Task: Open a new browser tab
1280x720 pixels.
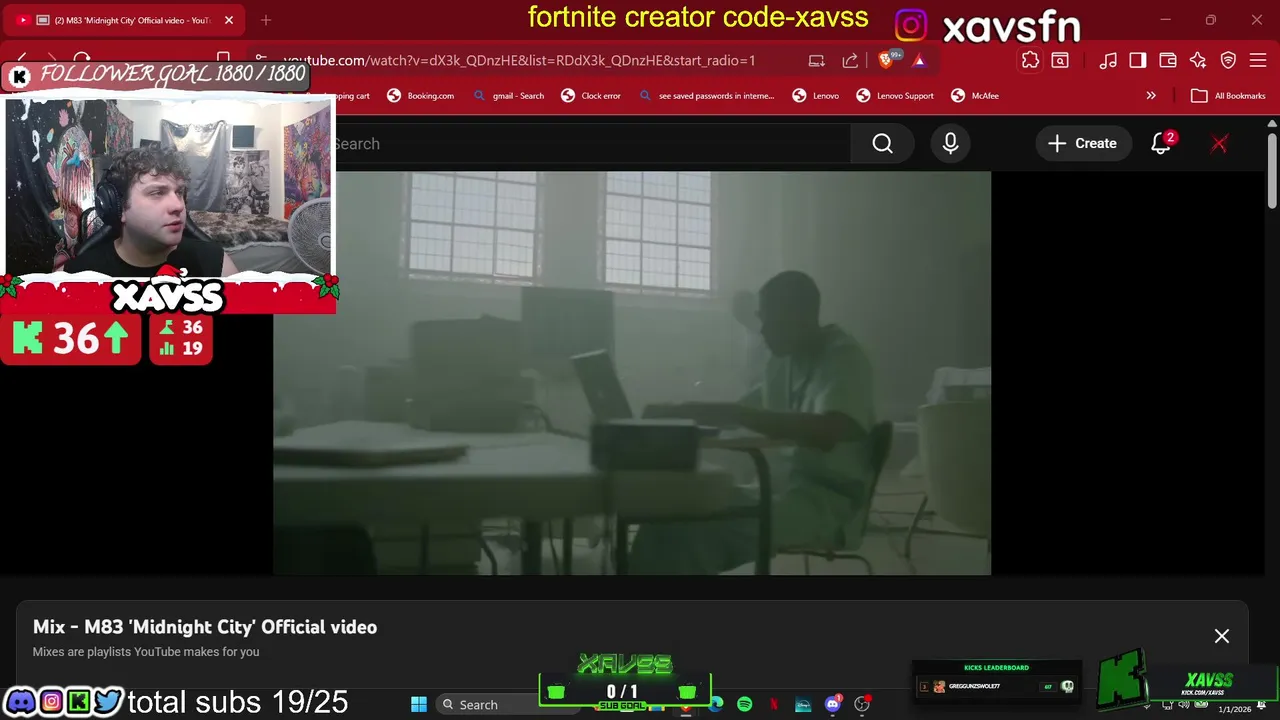Action: (x=266, y=20)
